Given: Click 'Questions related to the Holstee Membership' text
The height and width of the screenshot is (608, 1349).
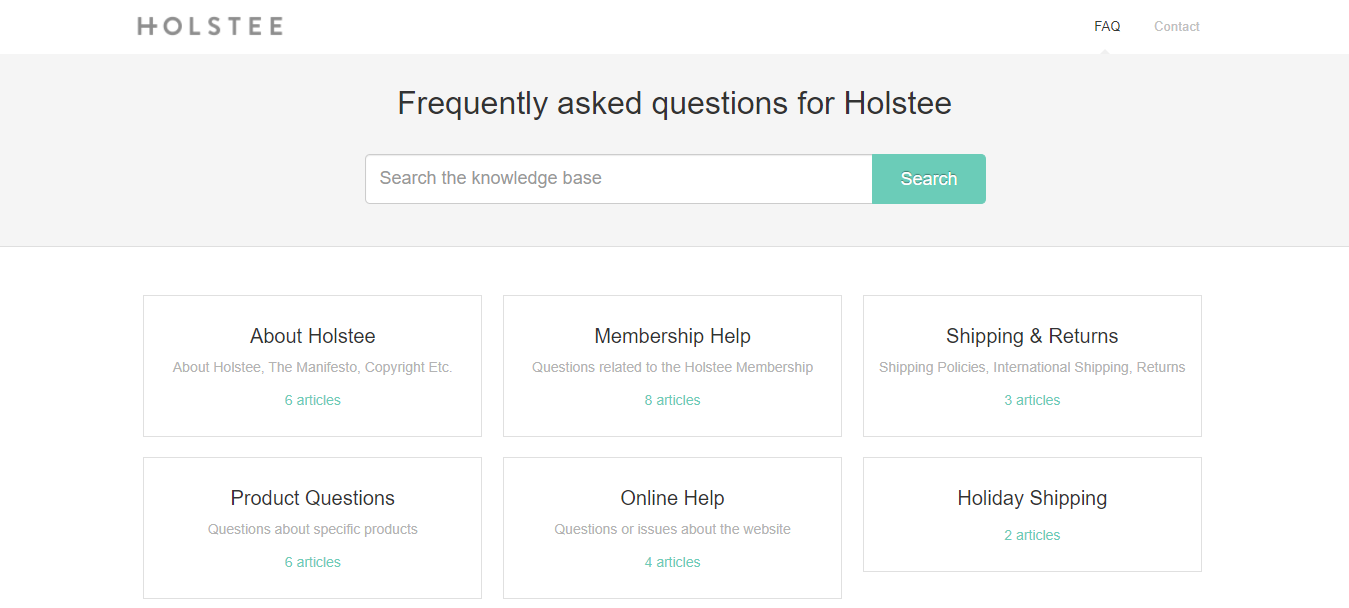Looking at the screenshot, I should [x=672, y=367].
